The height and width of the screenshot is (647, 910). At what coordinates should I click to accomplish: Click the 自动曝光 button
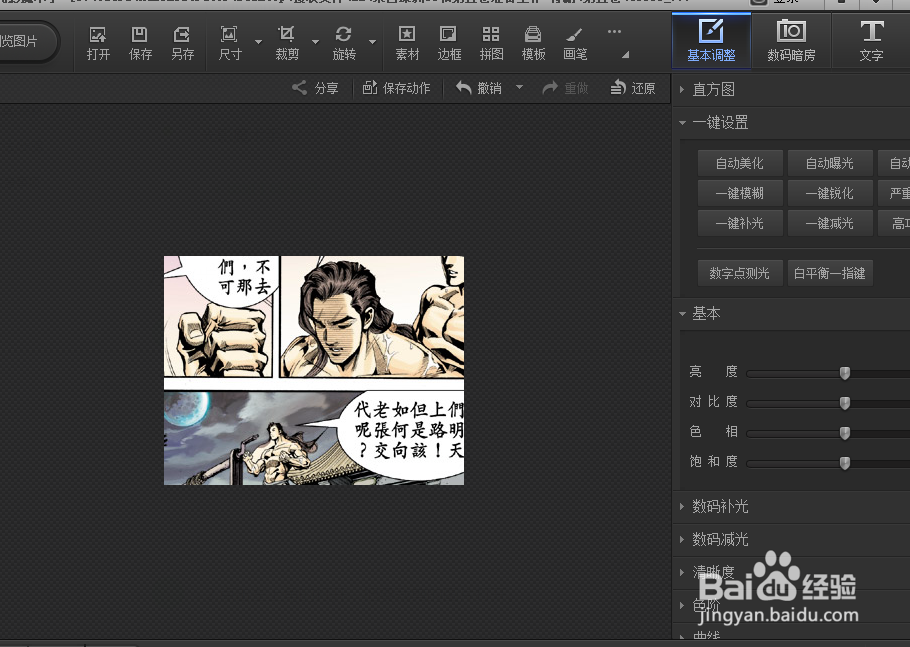830,163
